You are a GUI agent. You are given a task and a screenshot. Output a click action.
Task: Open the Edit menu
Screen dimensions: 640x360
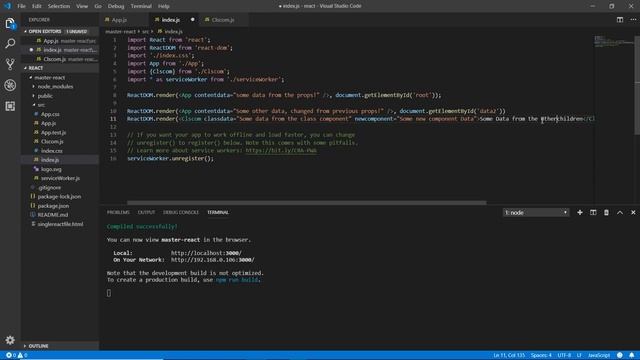point(37,6)
